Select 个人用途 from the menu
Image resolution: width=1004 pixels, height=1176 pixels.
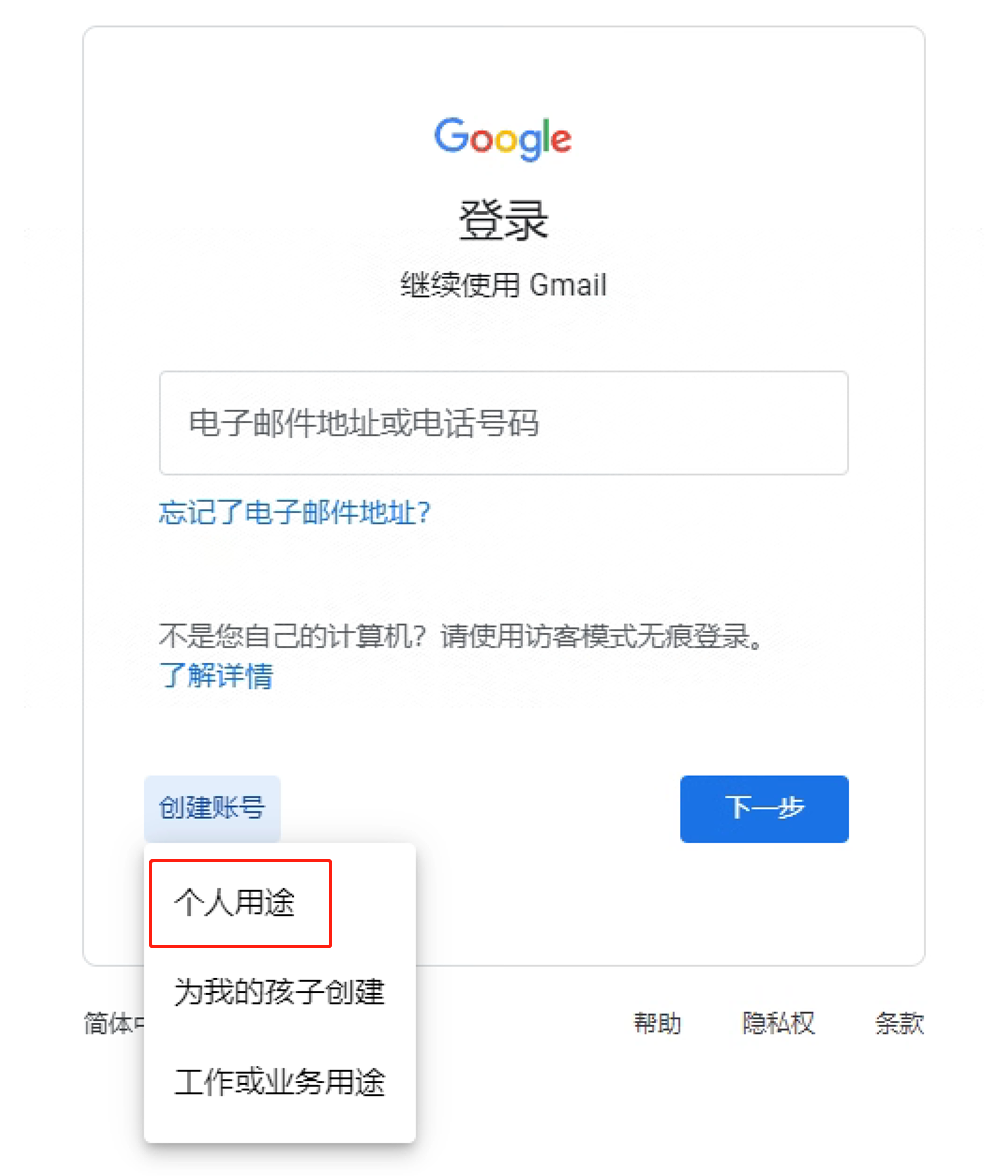click(x=240, y=903)
